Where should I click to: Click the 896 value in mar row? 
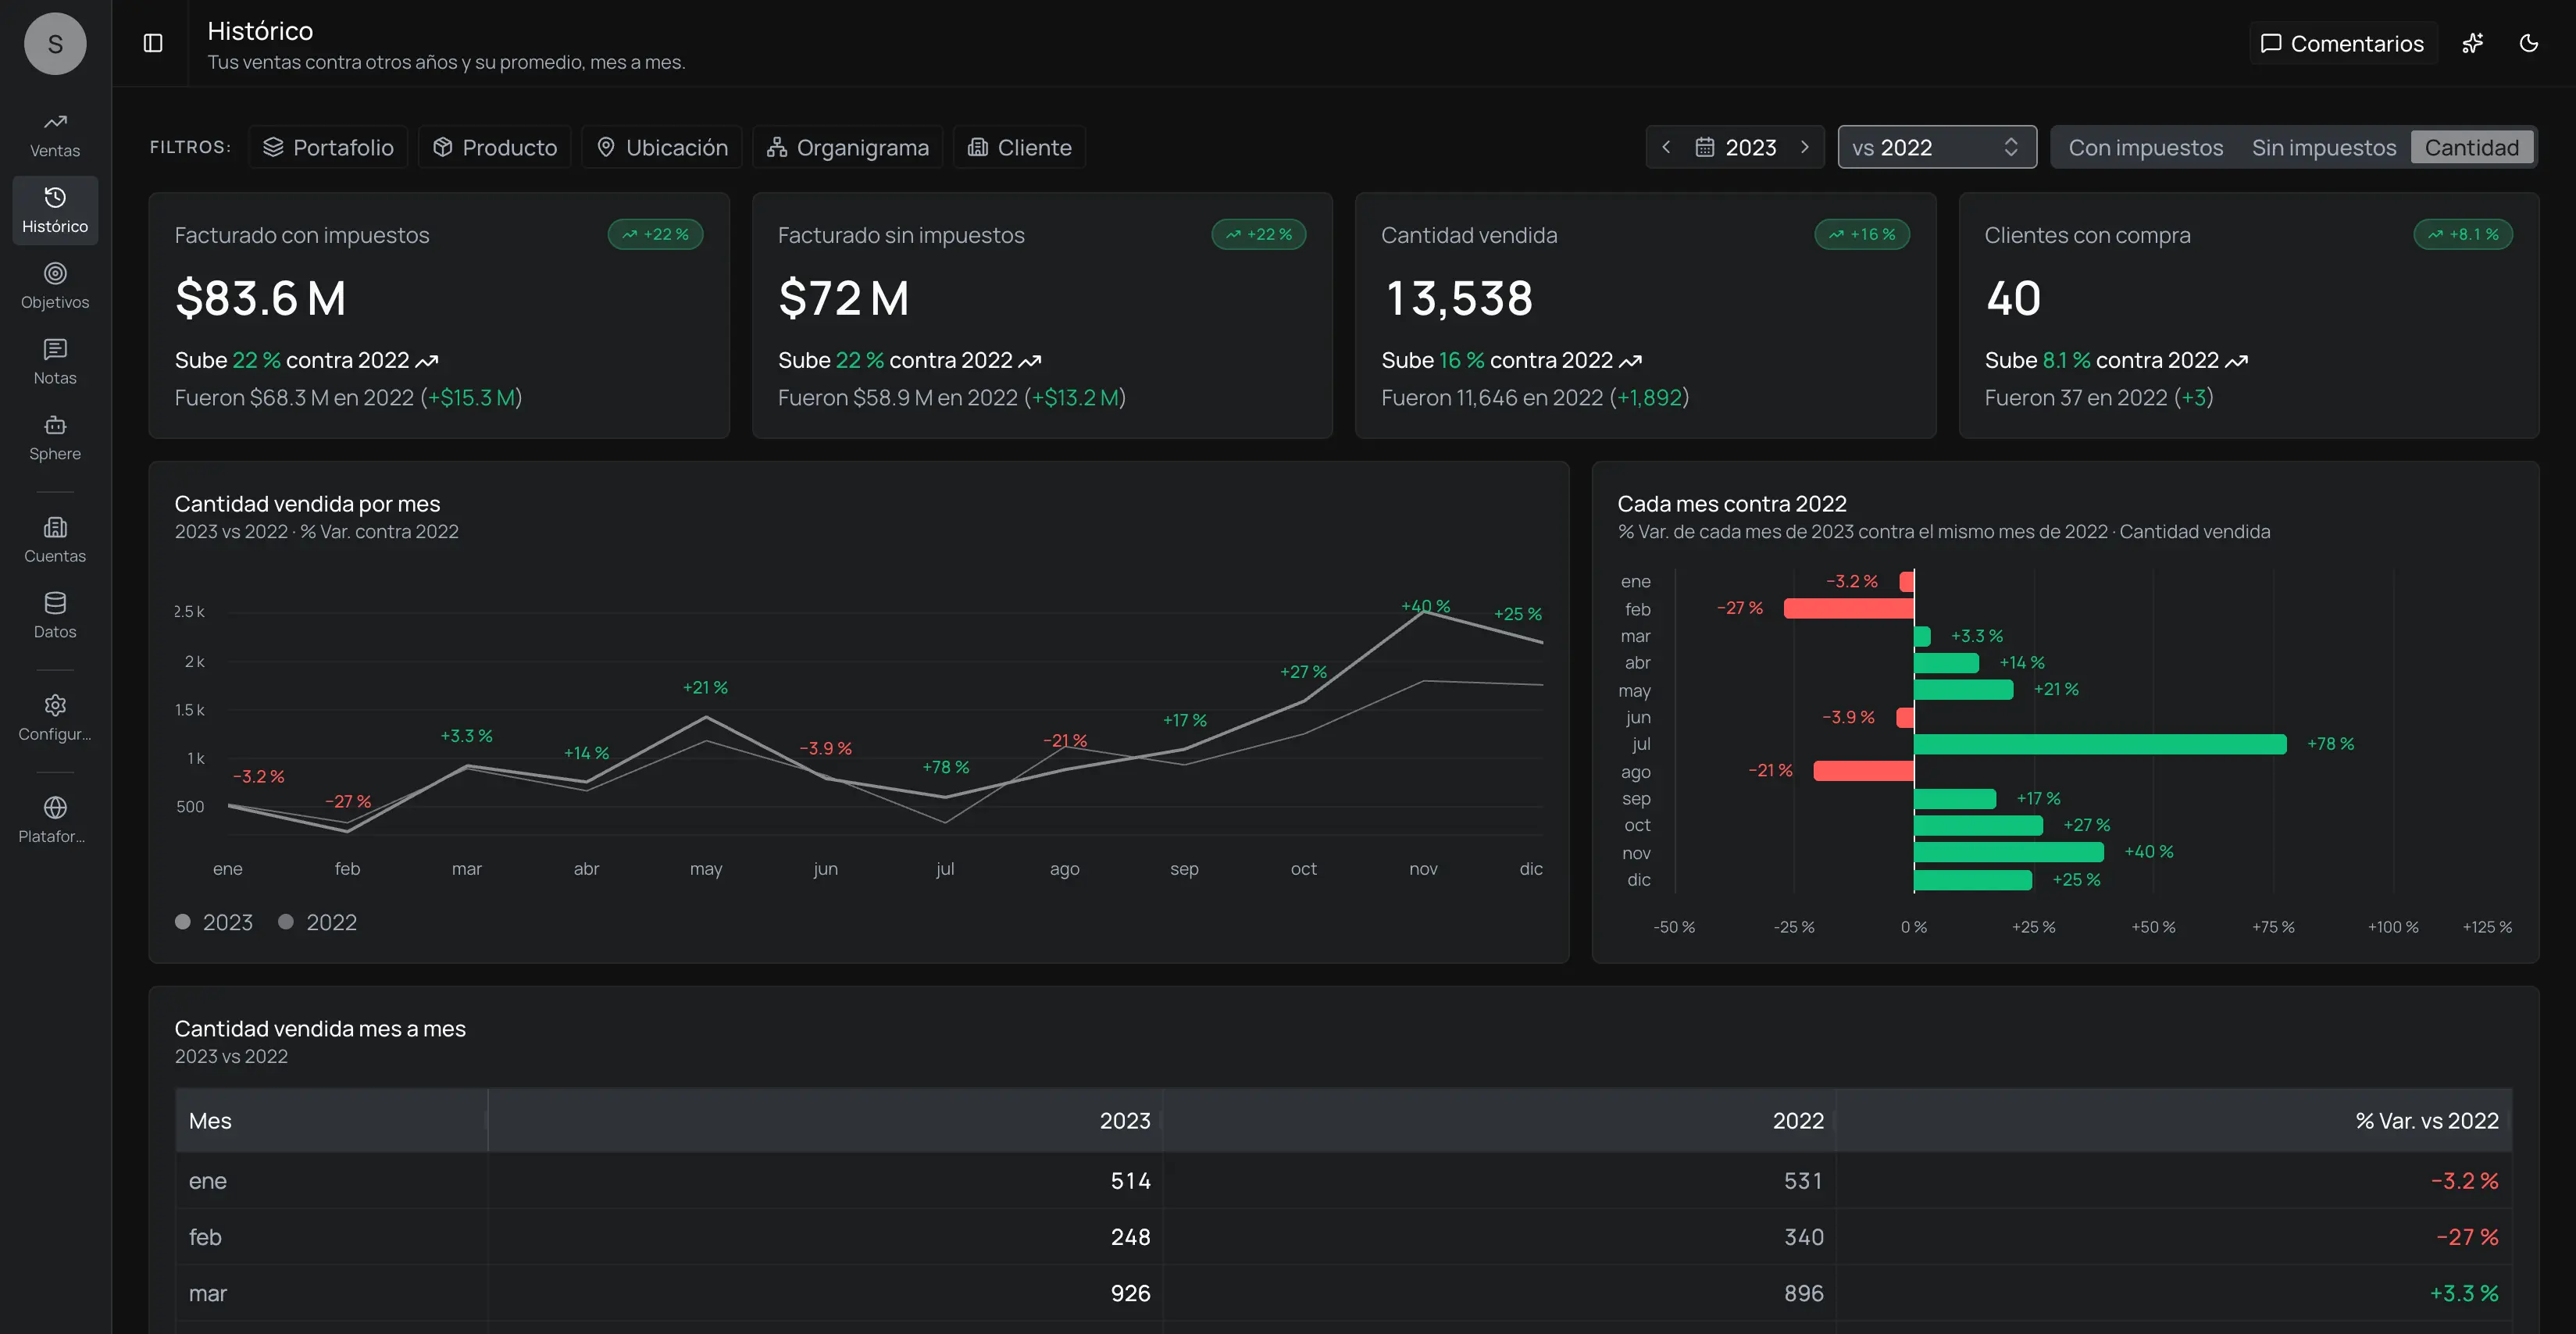1804,1293
